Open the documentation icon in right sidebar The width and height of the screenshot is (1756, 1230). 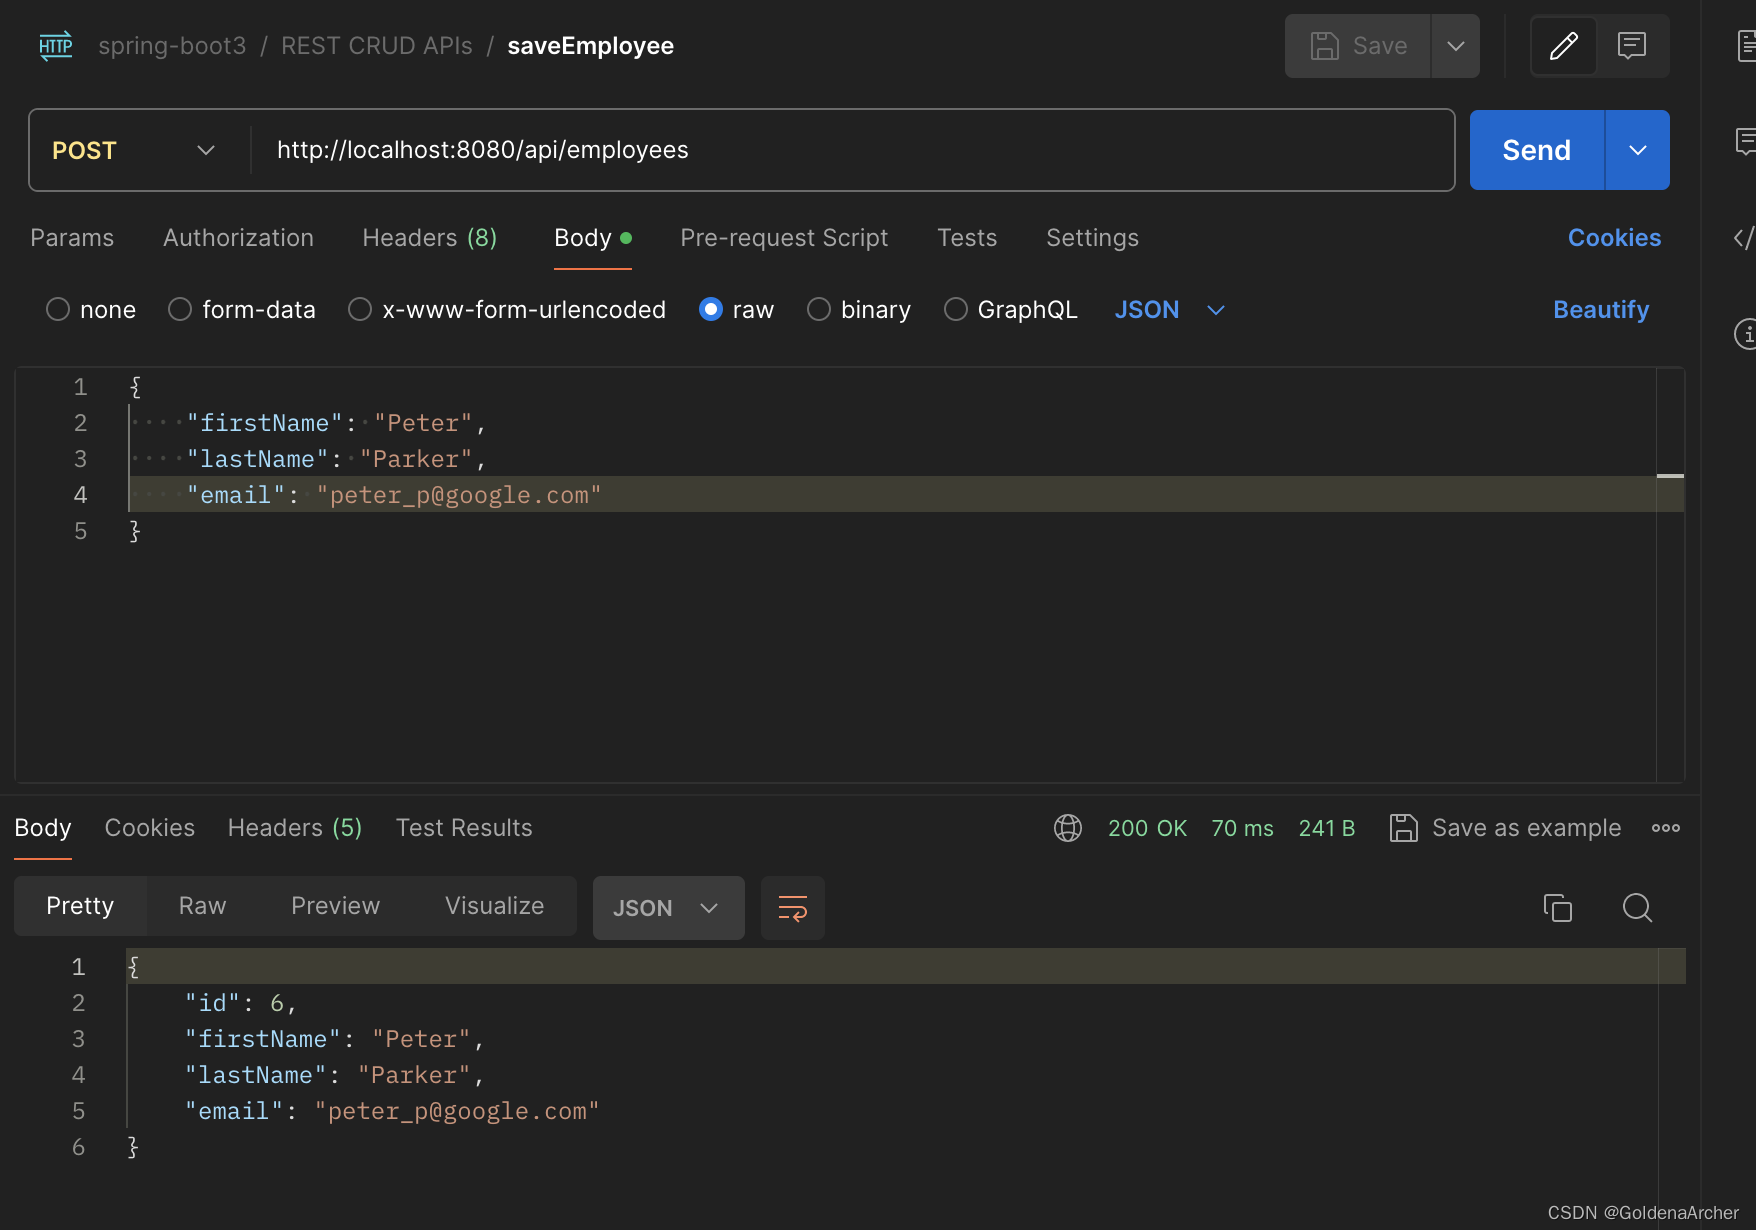[x=1746, y=46]
